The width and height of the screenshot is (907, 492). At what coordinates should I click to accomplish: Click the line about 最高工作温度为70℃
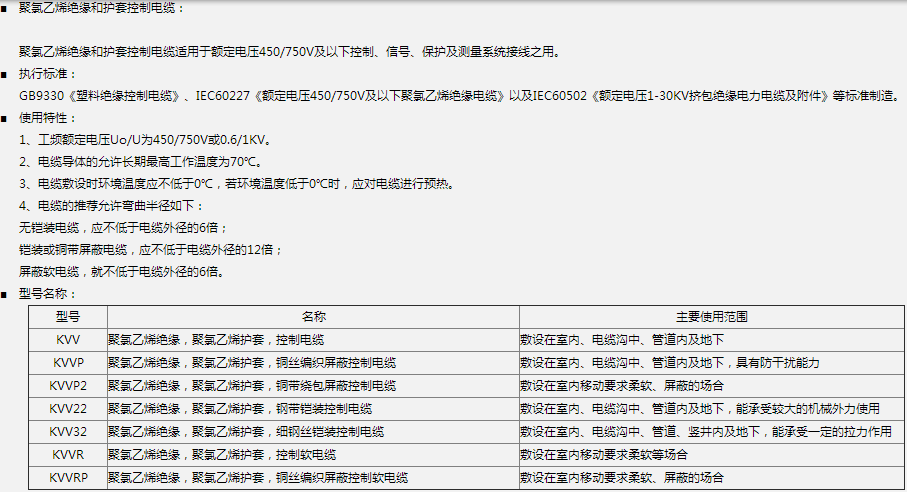pyautogui.click(x=140, y=162)
